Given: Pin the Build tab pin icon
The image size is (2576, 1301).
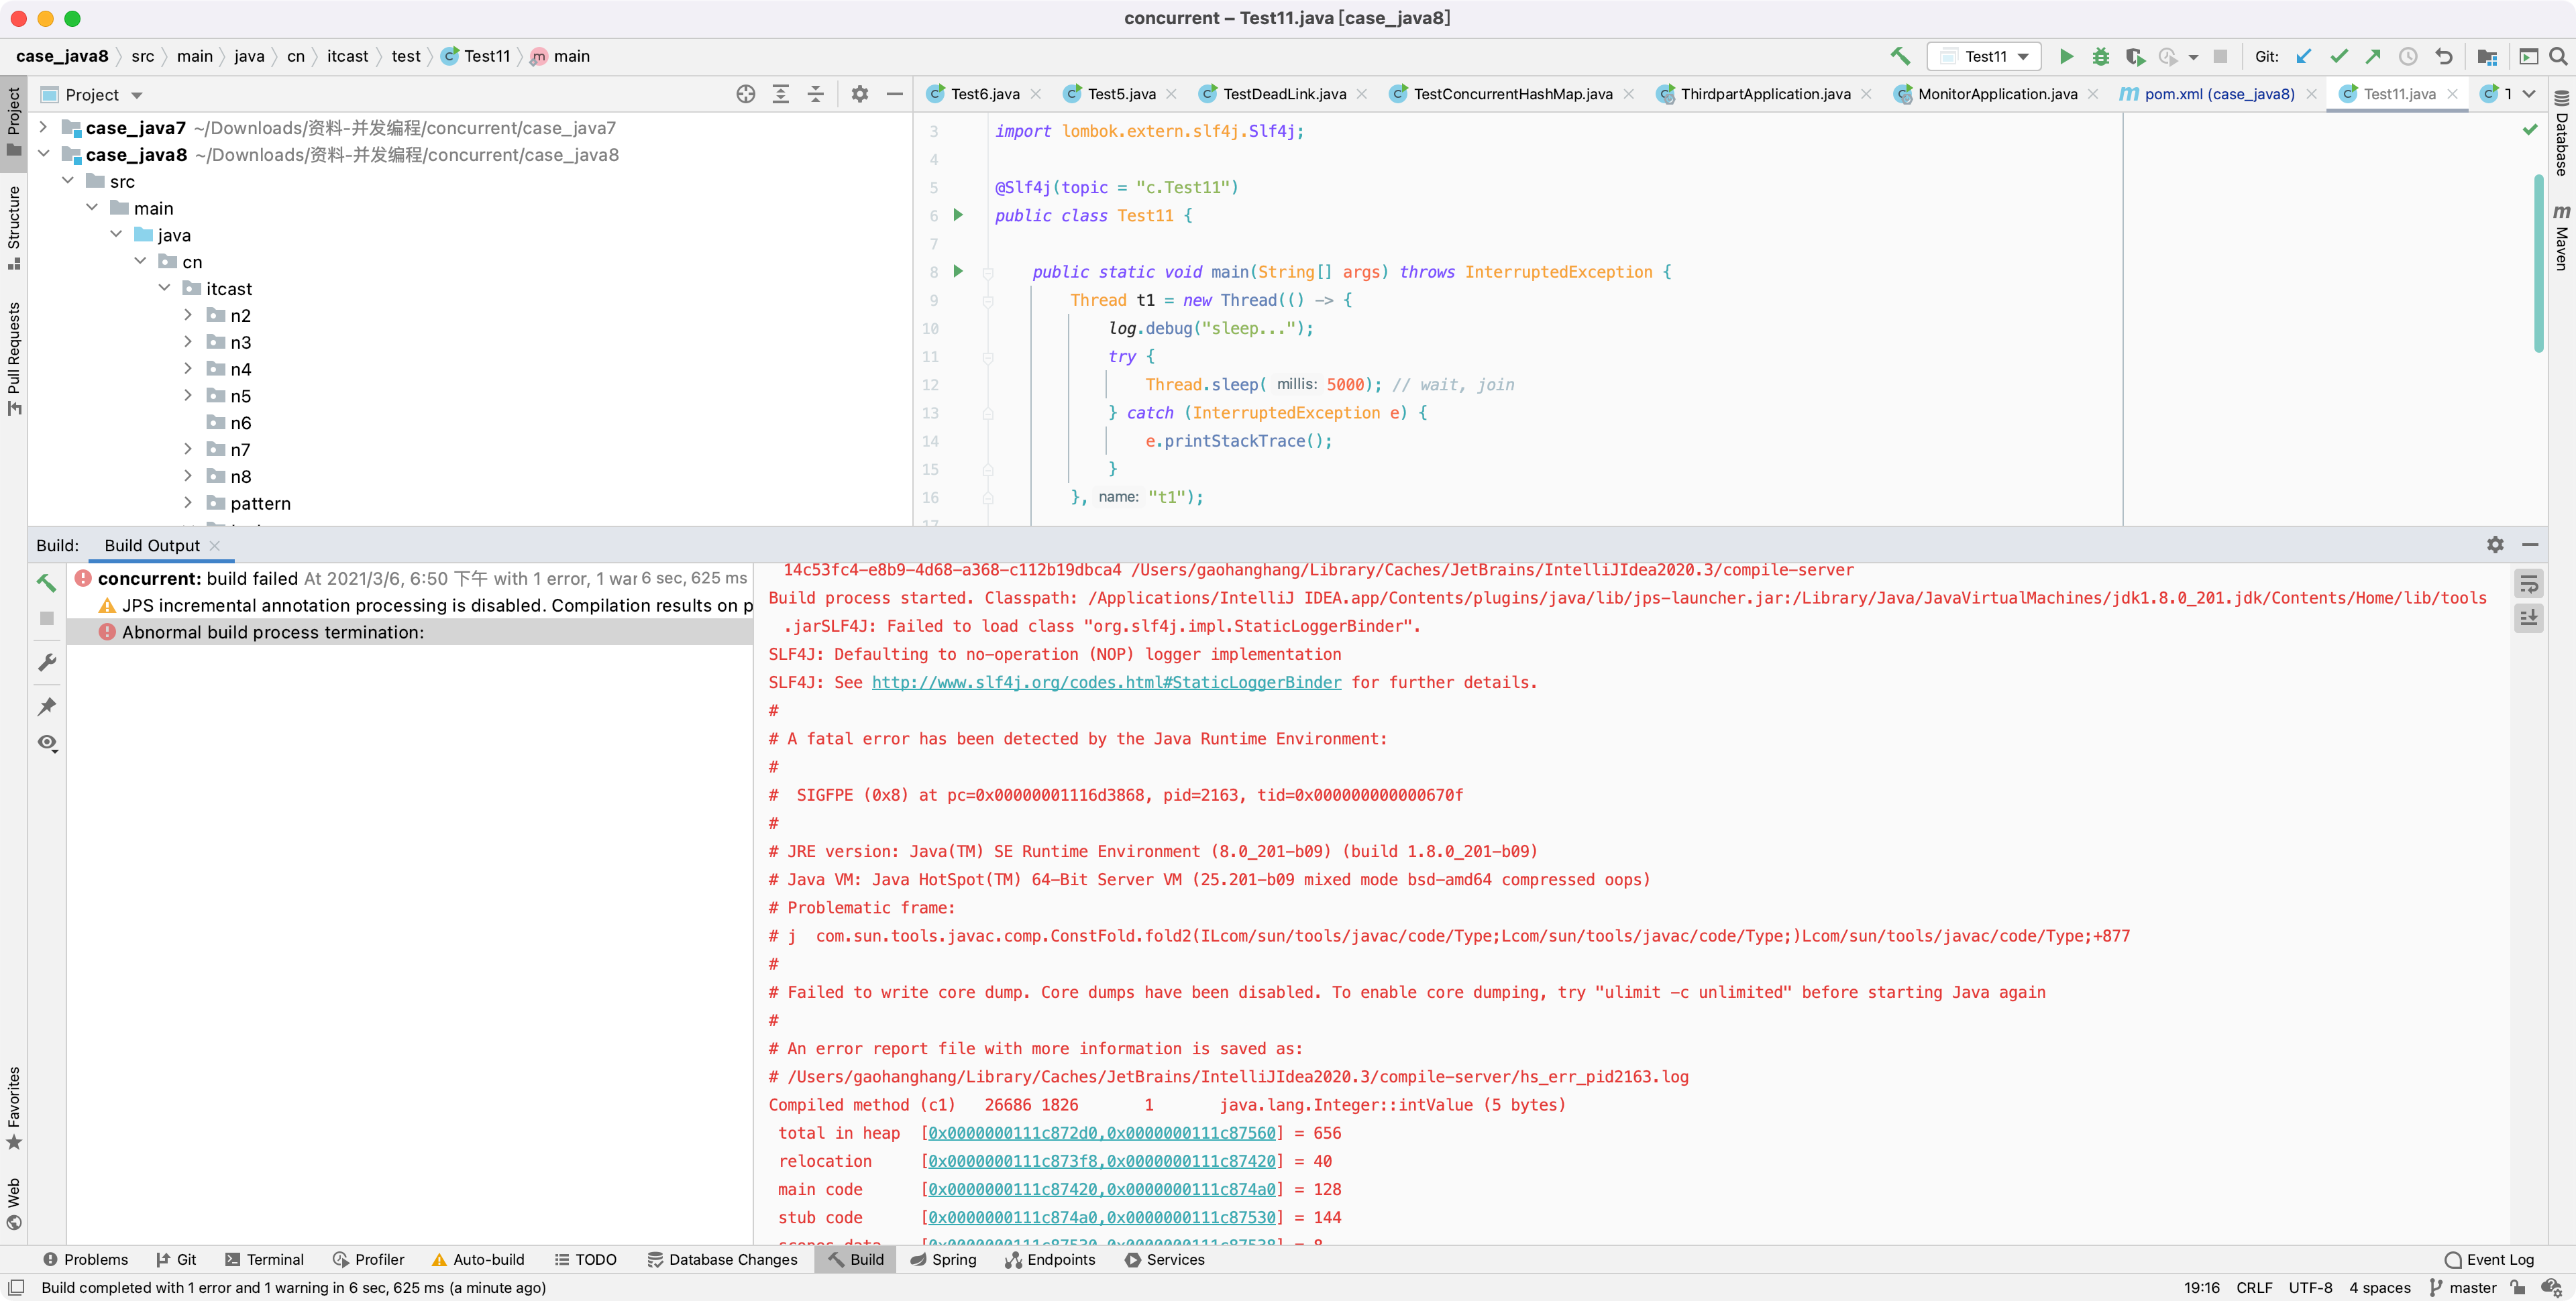Looking at the screenshot, I should click(x=47, y=707).
